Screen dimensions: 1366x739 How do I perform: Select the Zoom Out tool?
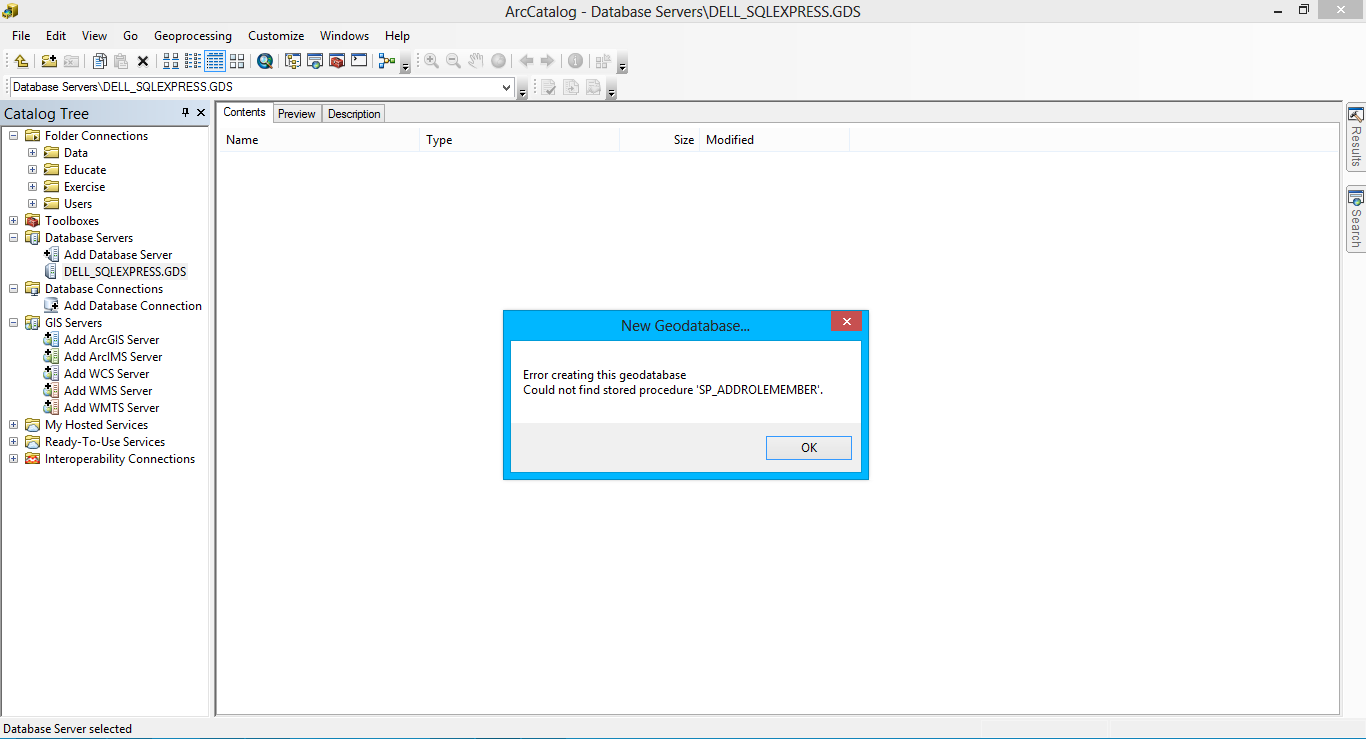point(453,61)
